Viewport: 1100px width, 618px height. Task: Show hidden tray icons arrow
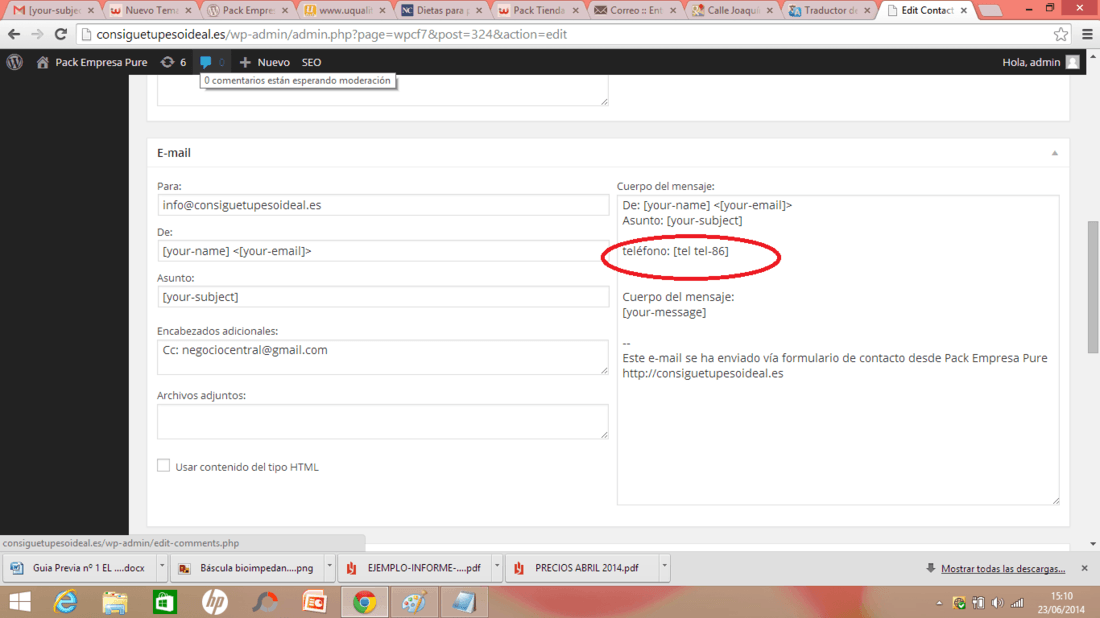pyautogui.click(x=939, y=603)
